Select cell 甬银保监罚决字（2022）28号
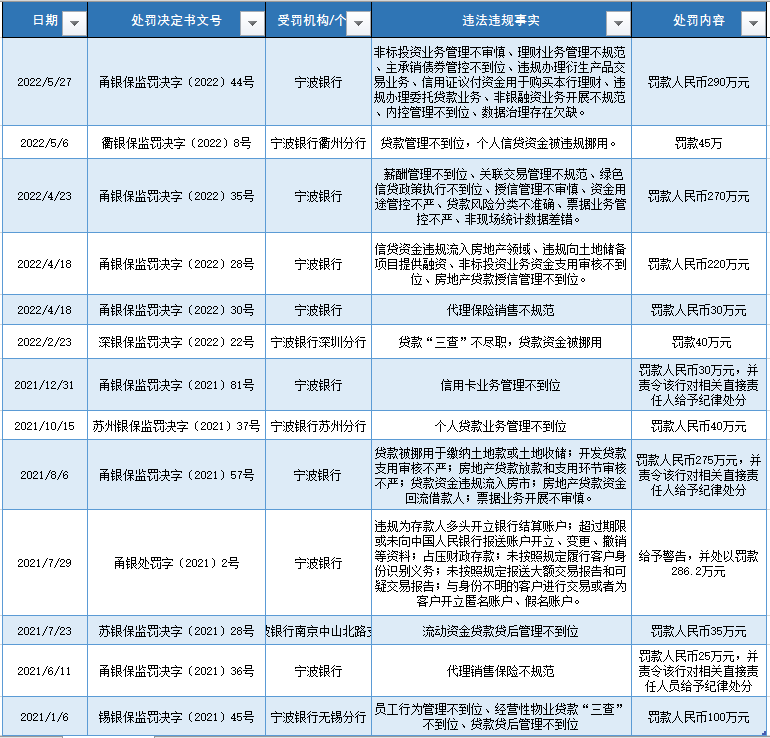 [x=176, y=264]
